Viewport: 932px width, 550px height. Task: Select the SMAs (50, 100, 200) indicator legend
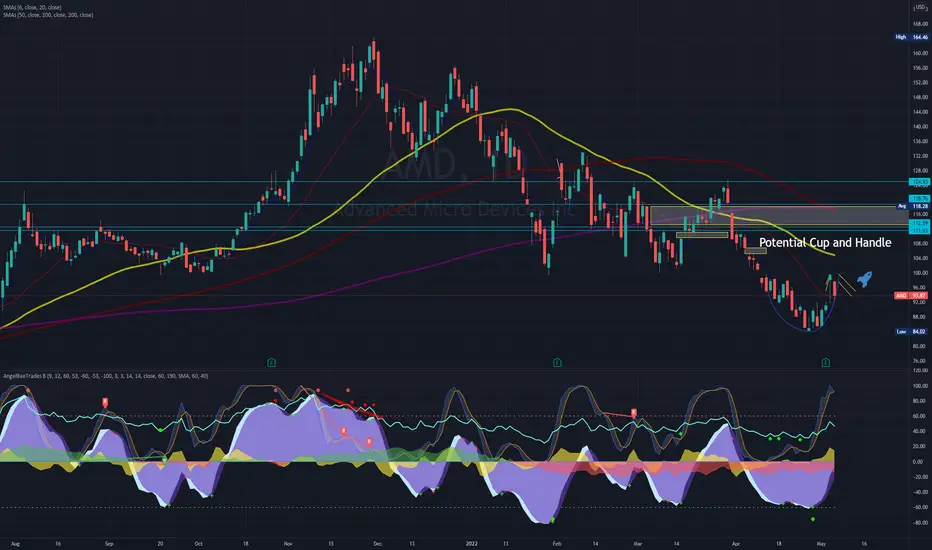48,15
